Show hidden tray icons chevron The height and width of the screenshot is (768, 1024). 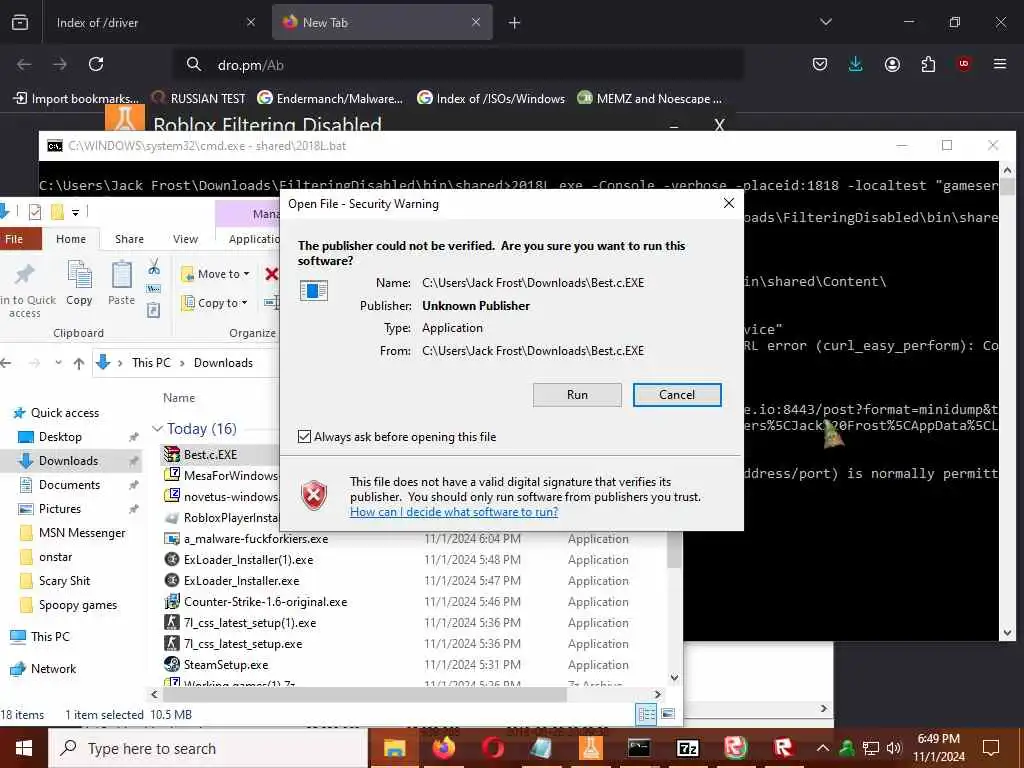823,748
